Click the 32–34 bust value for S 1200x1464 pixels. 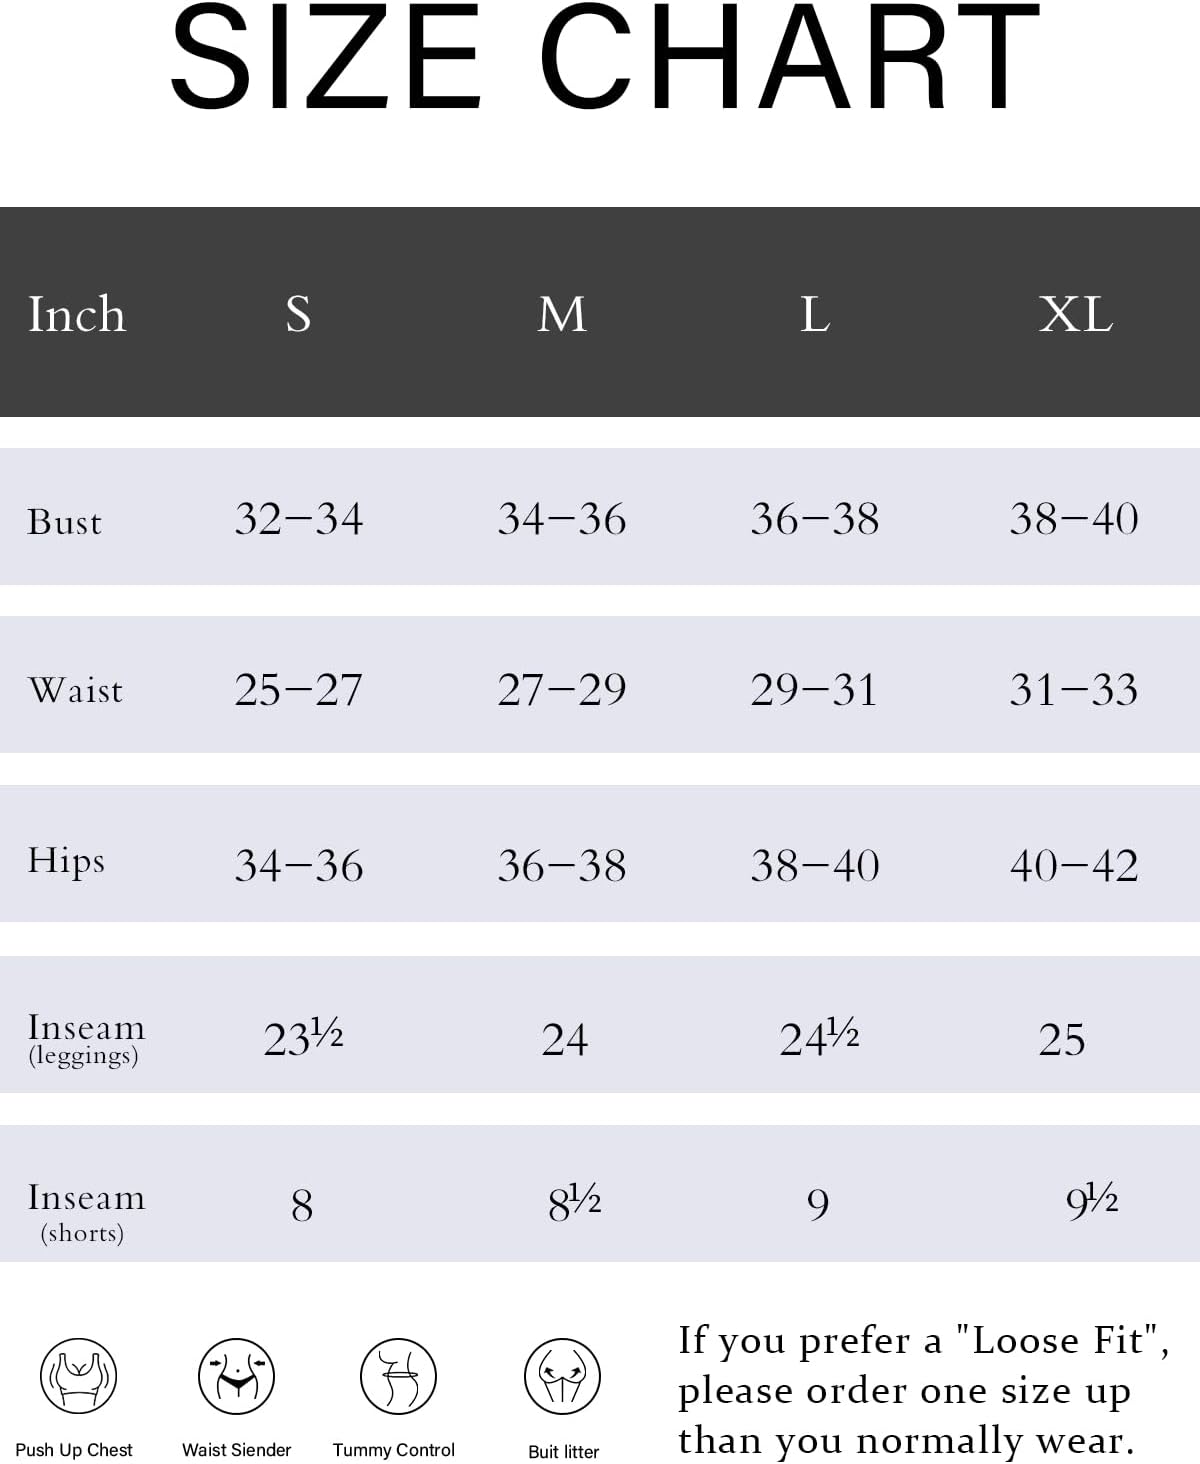click(x=299, y=519)
